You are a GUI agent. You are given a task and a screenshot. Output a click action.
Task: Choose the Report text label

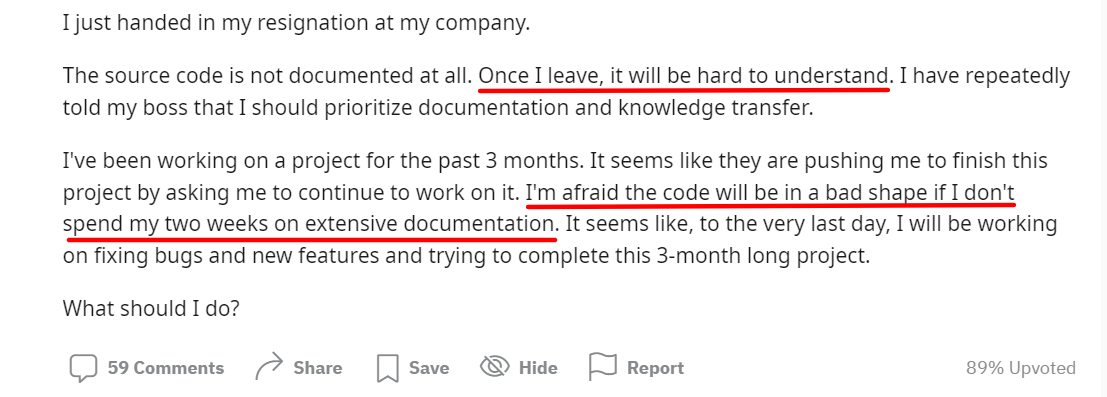tap(656, 368)
